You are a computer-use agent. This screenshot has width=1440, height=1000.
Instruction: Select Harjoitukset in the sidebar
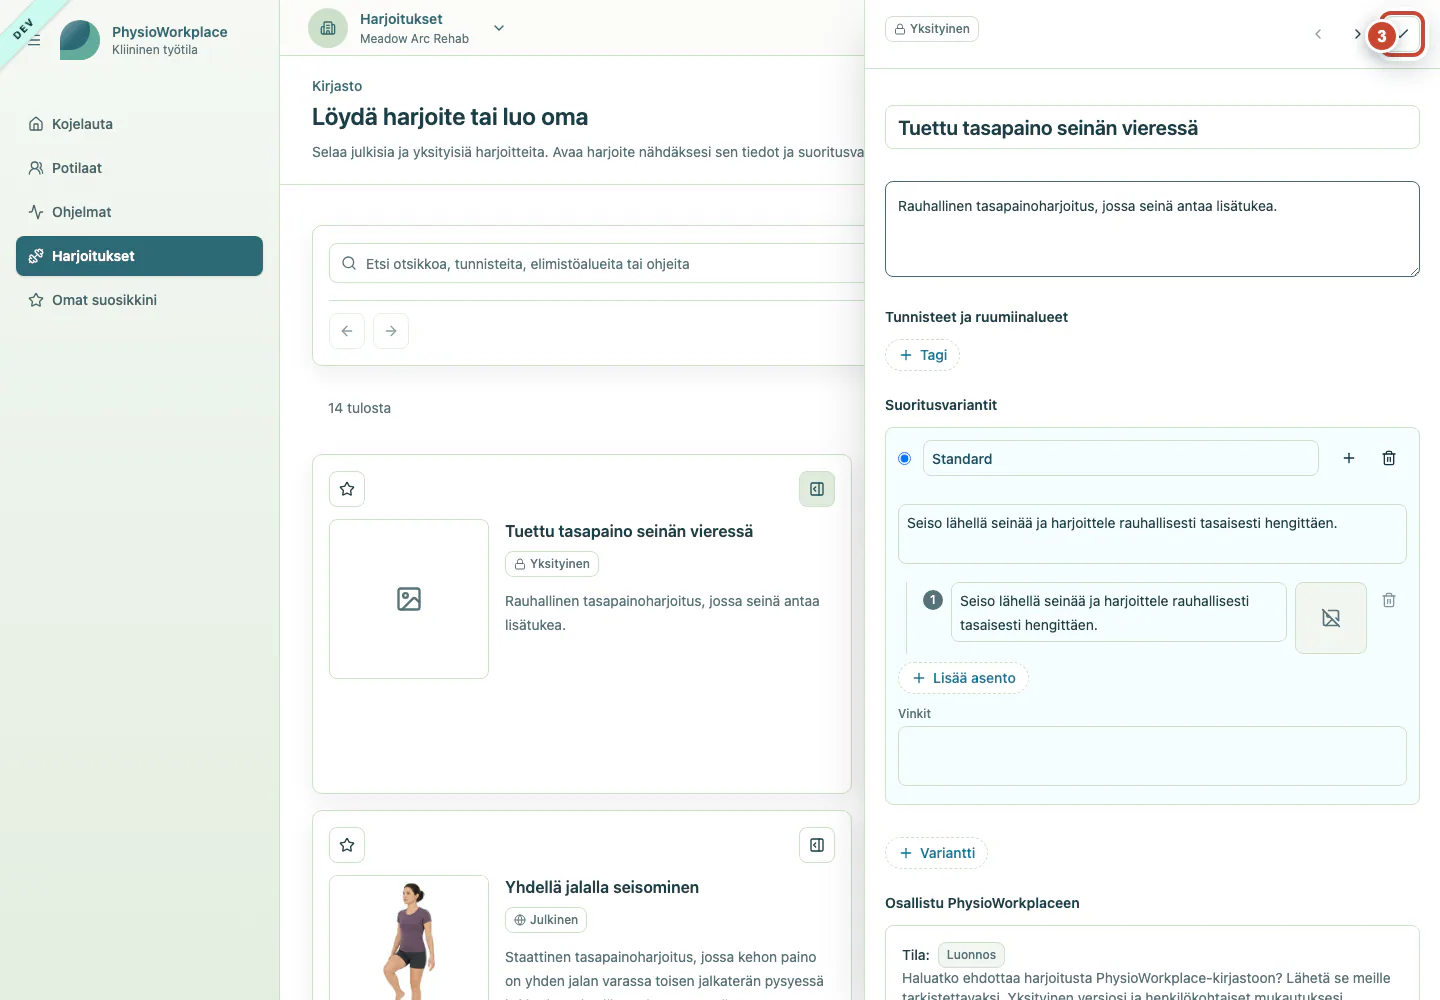pos(139,256)
